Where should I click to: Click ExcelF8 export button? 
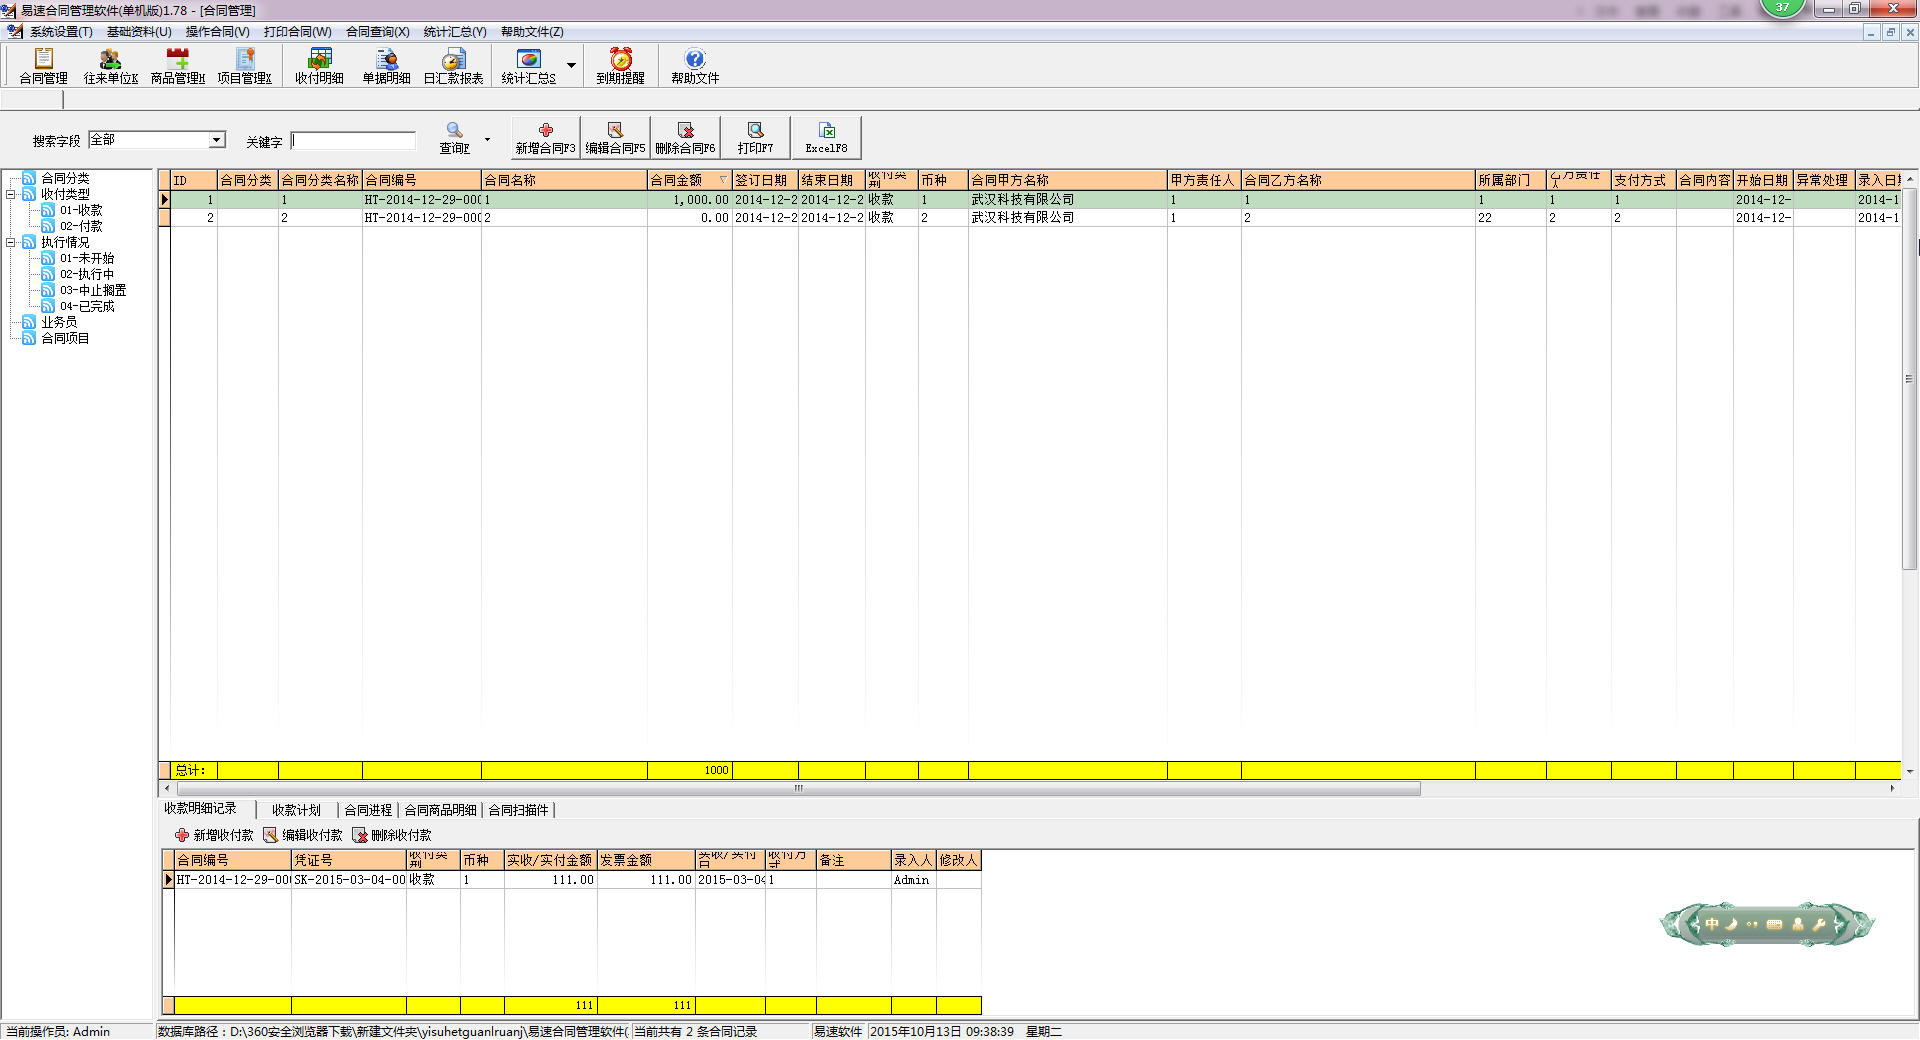(826, 137)
